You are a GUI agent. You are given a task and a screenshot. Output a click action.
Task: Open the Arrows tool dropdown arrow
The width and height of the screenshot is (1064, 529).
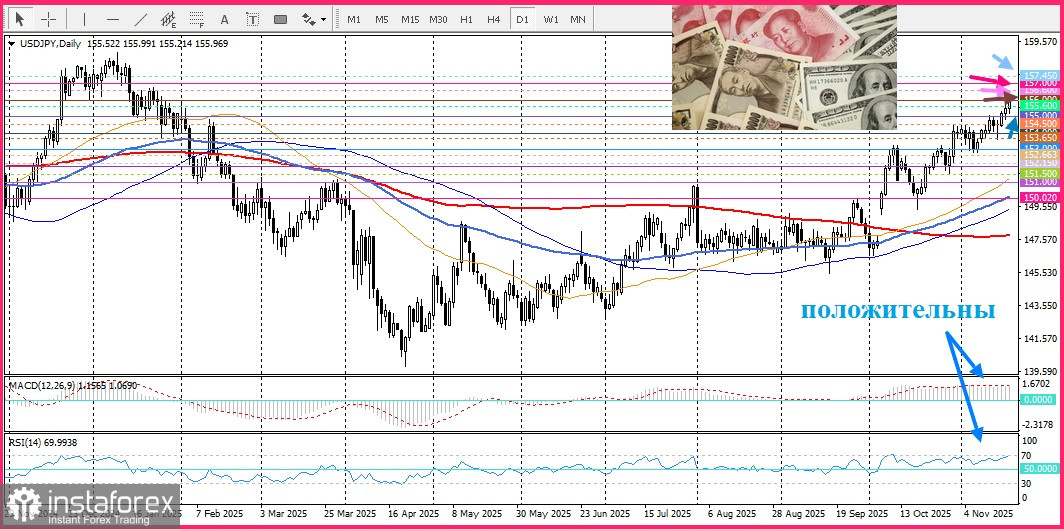[x=323, y=20]
